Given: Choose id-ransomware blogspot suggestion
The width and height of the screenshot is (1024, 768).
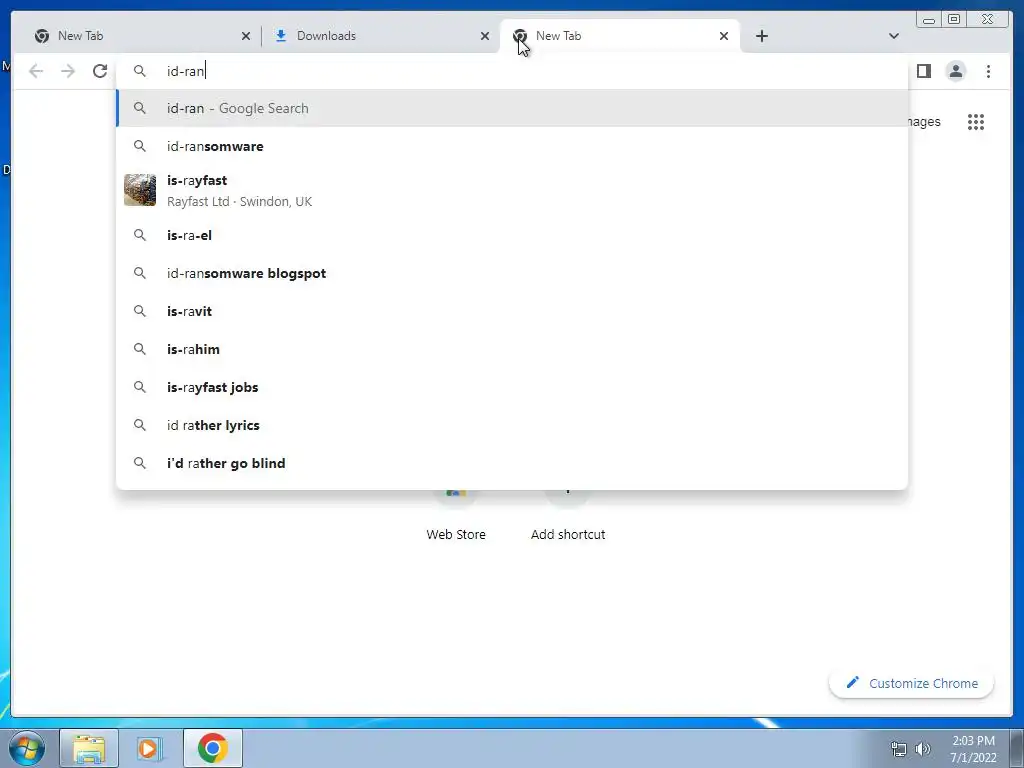Looking at the screenshot, I should click(x=512, y=273).
